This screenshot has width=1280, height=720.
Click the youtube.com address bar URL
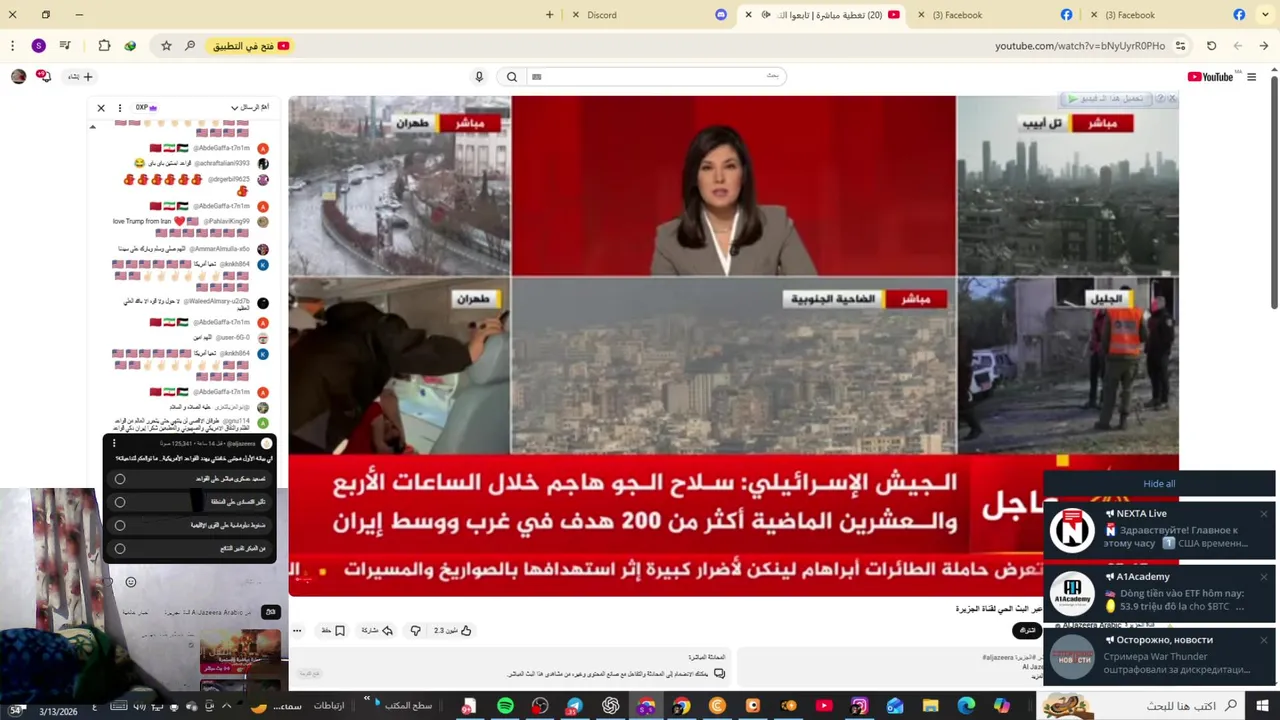click(x=1080, y=46)
